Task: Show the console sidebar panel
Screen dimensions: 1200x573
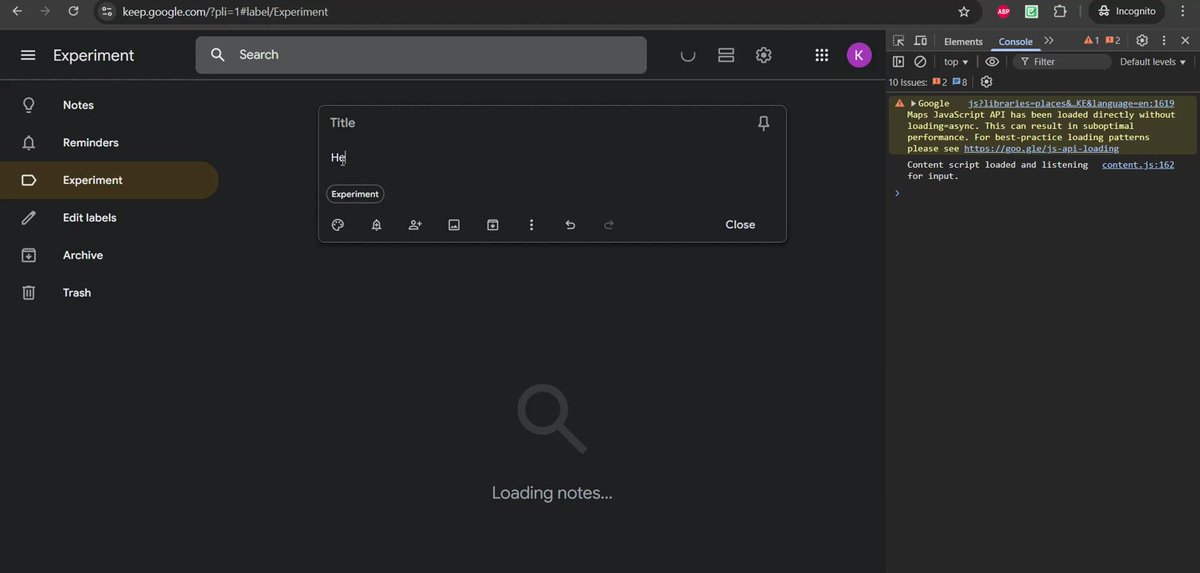Action: pyautogui.click(x=899, y=62)
